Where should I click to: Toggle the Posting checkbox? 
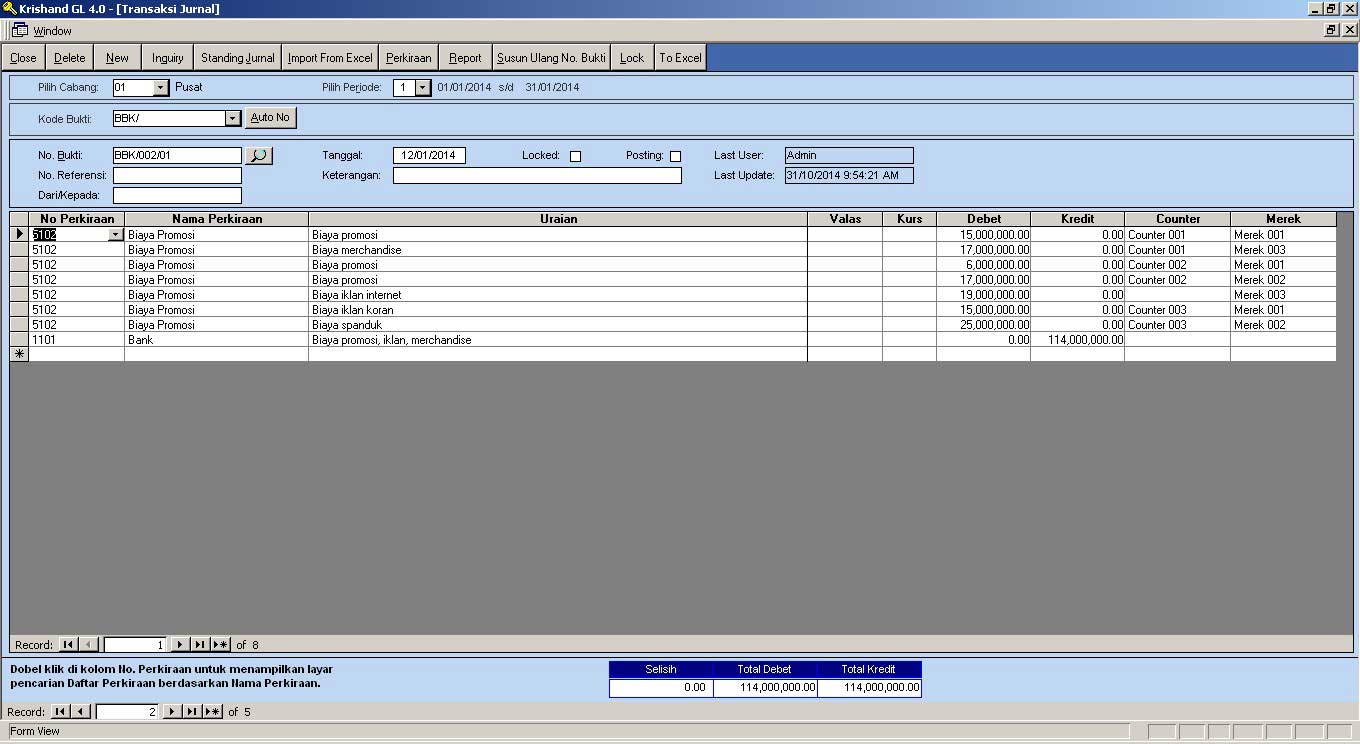[x=675, y=156]
